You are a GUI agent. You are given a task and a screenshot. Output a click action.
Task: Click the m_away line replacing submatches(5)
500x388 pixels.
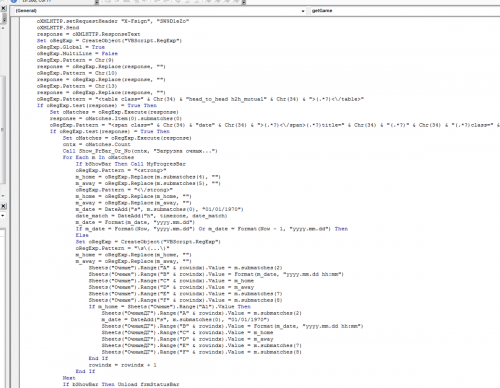tap(148, 183)
